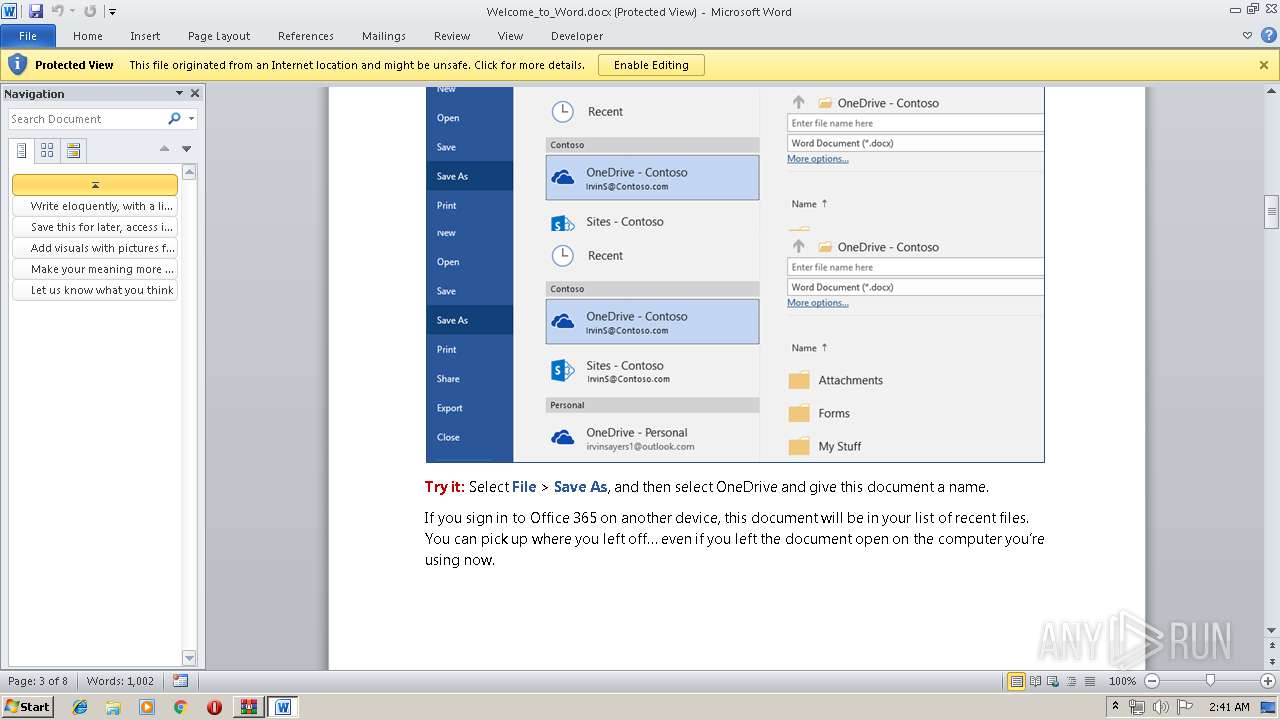Viewport: 1280px width, 720px height.
Task: Open the find options dropdown arrow
Action: (x=191, y=119)
